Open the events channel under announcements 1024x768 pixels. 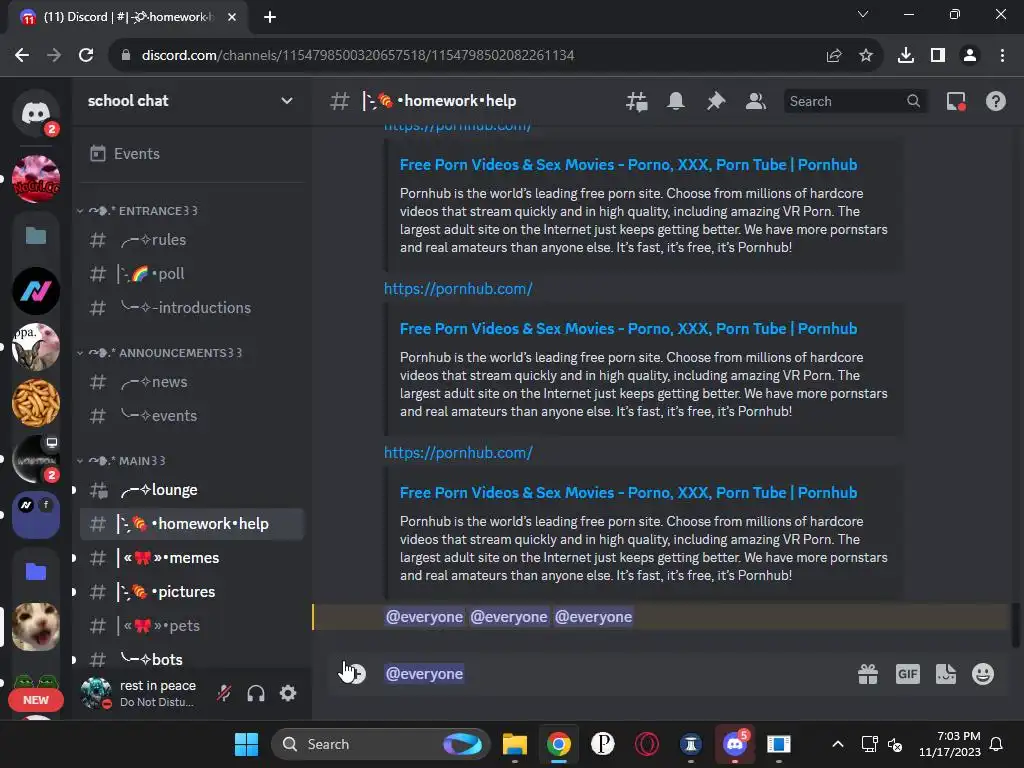[x=192, y=415]
